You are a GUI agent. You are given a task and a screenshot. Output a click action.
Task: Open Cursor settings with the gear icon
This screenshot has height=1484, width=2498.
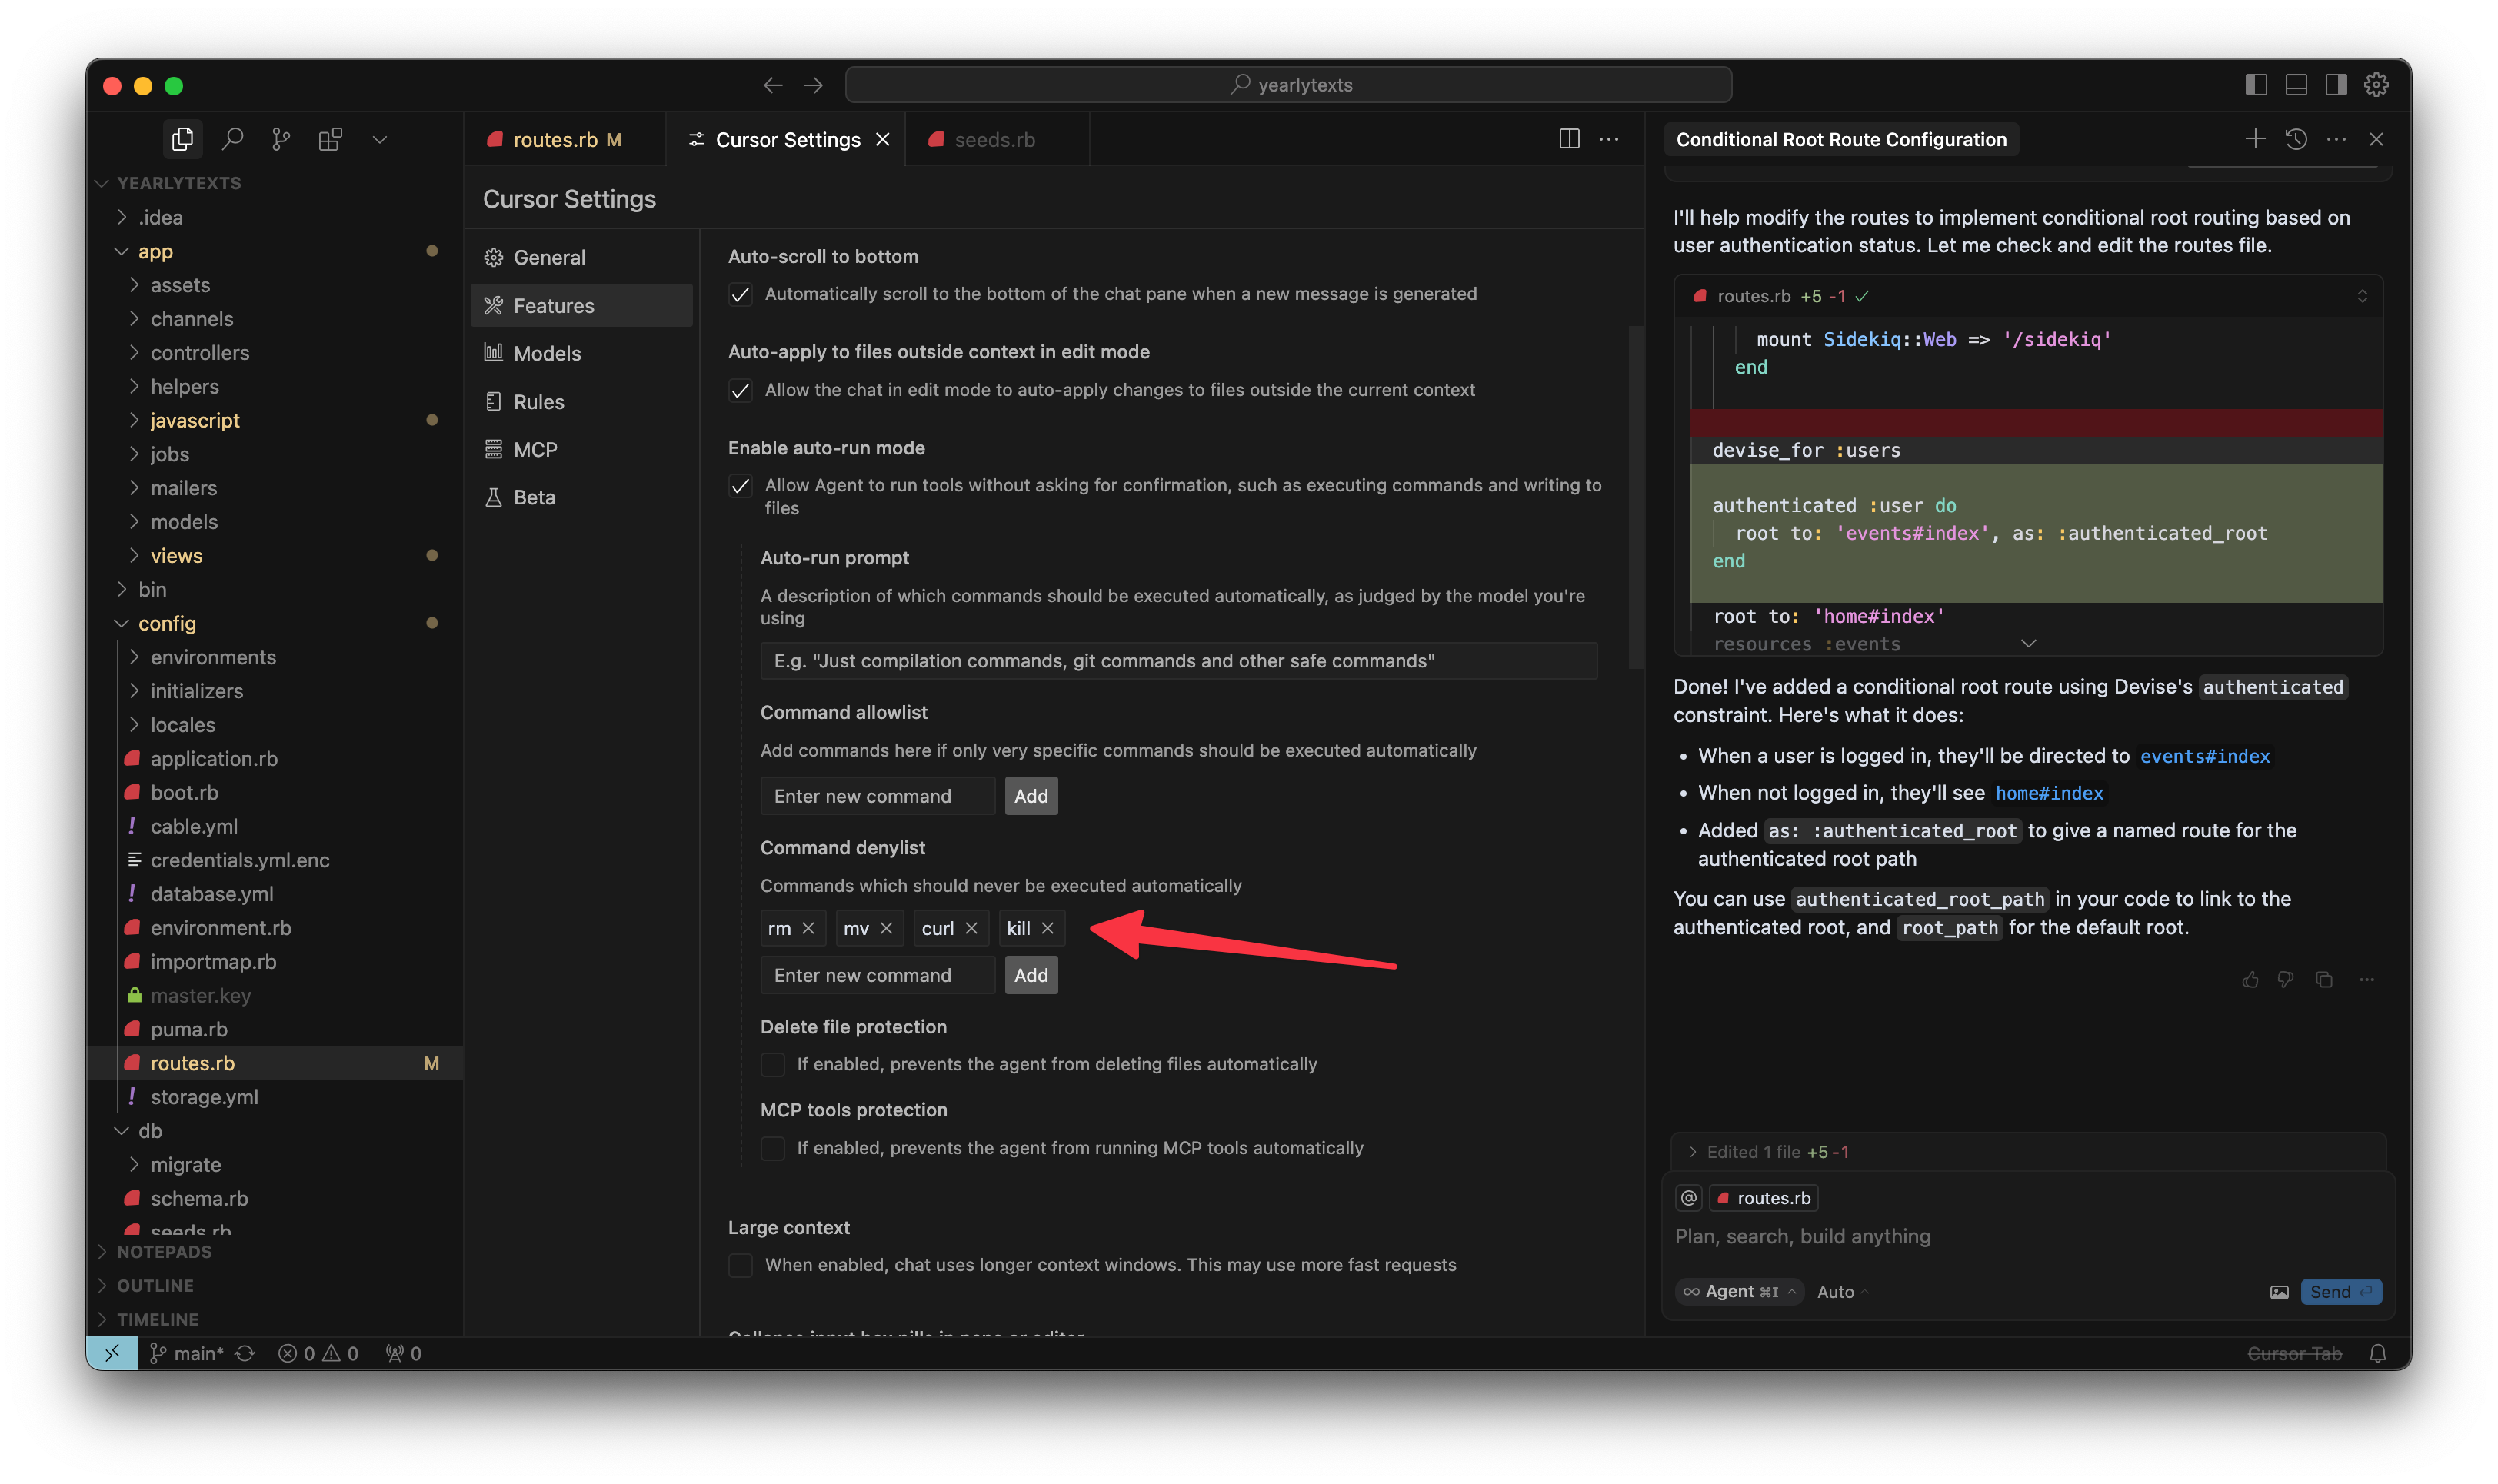click(2376, 85)
